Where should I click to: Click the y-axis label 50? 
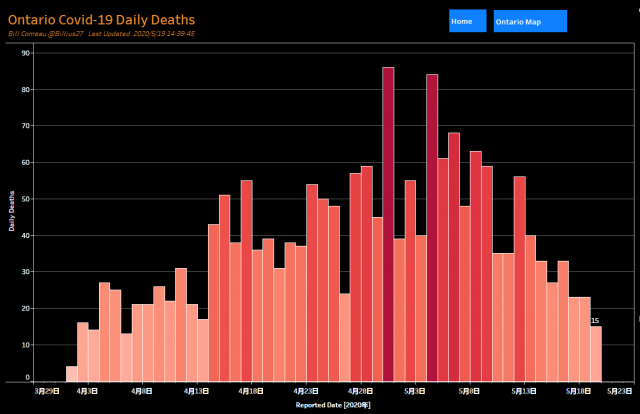coord(26,199)
